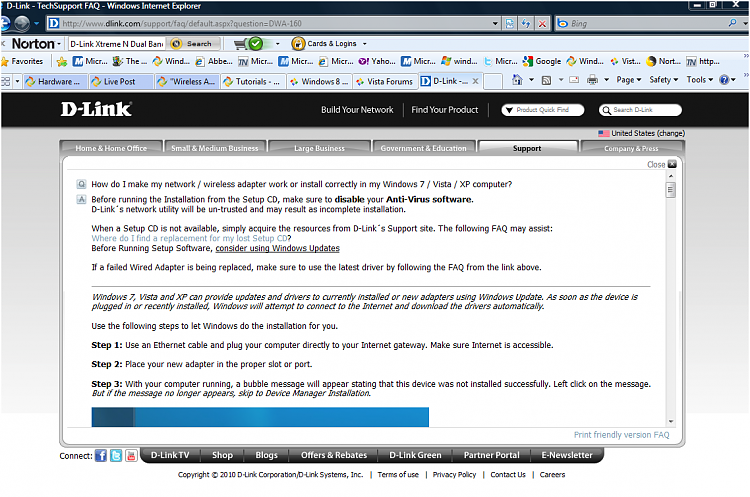Open the Page menu
The image size is (750, 497).
629,80
